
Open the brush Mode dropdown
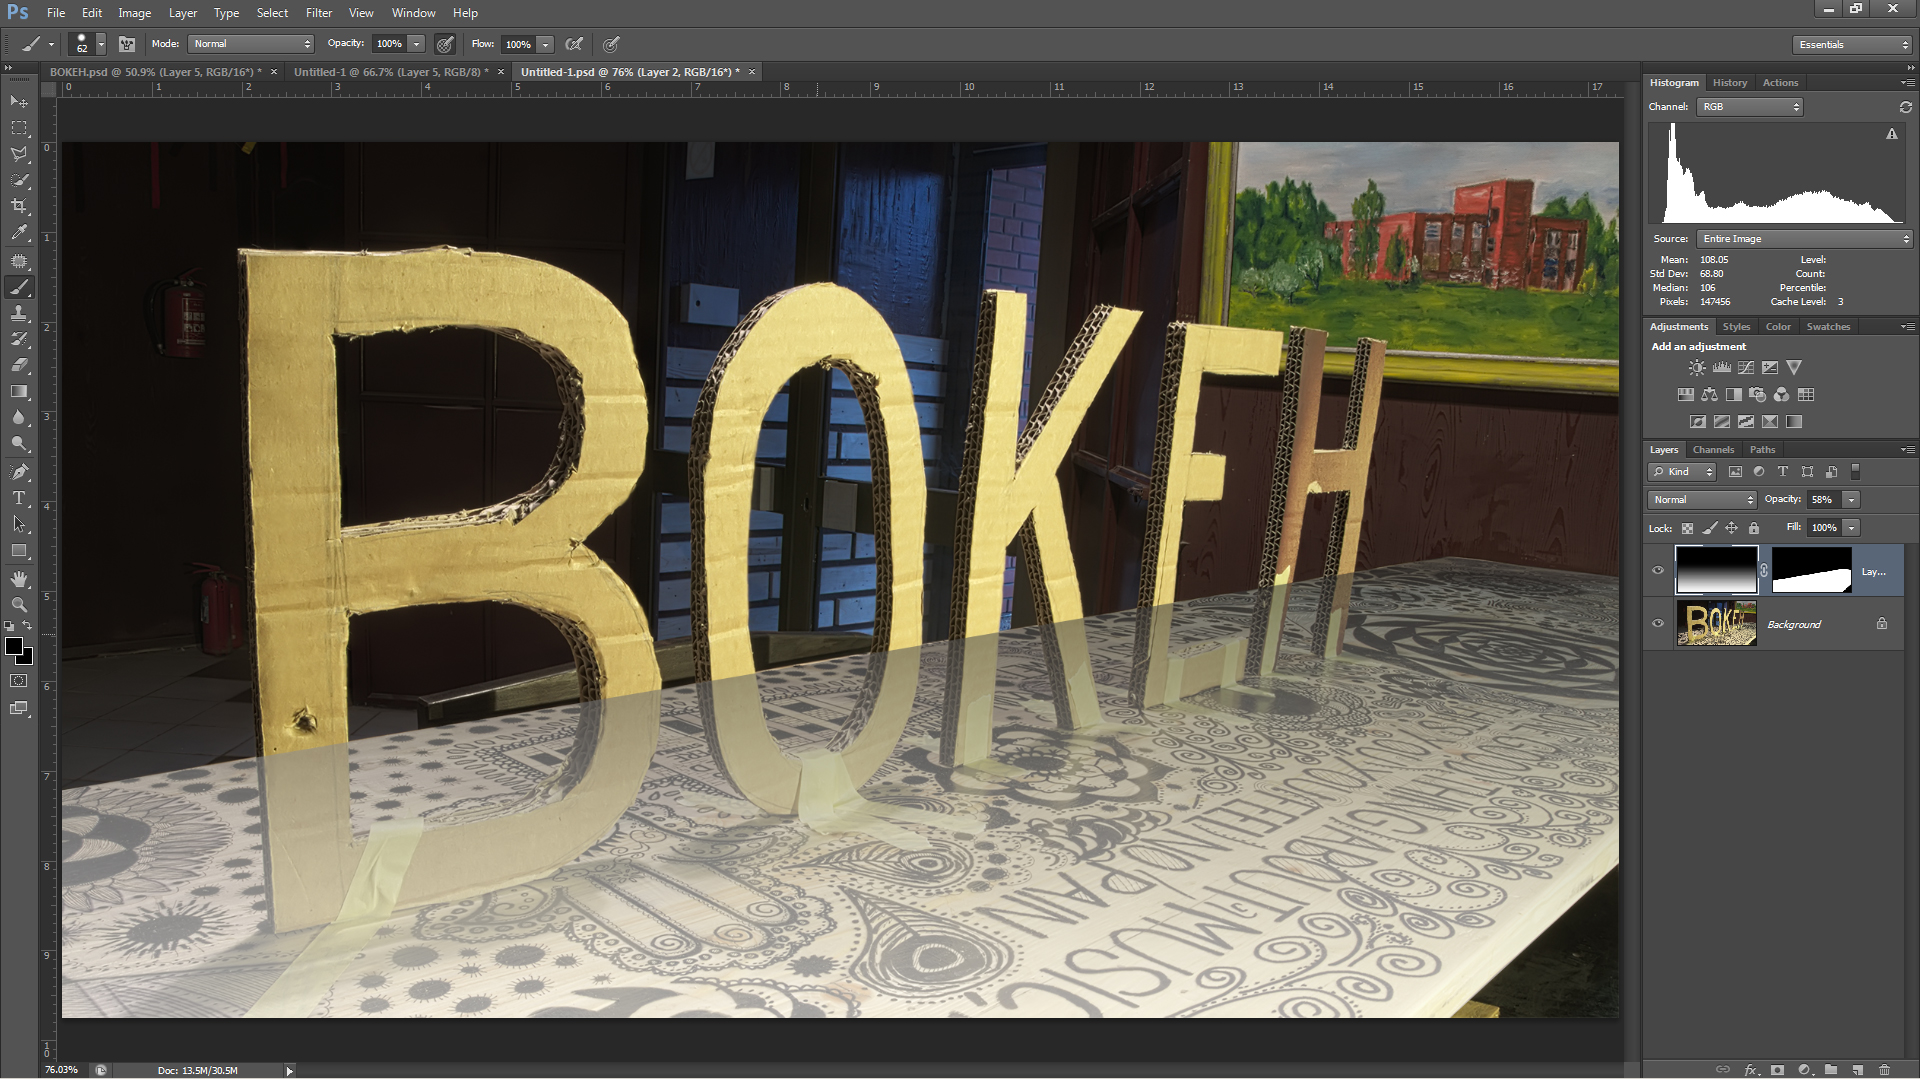(x=251, y=44)
